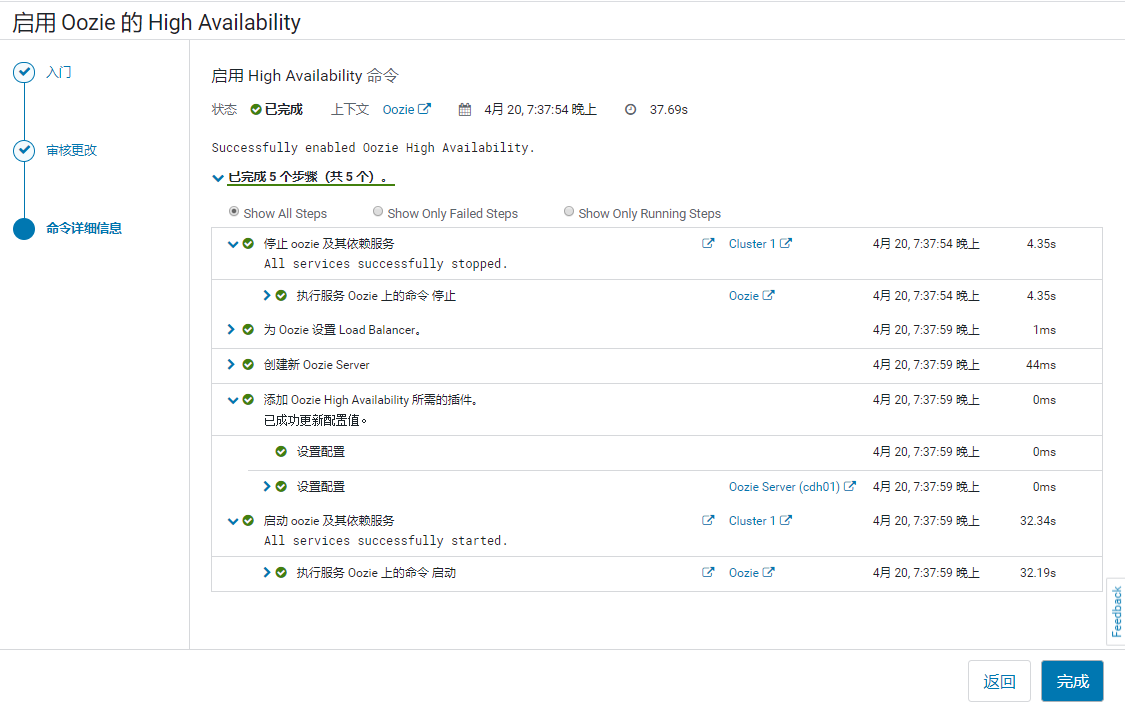The height and width of the screenshot is (708, 1125).
Task: Click the calendar icon beside start date
Action: 465,110
